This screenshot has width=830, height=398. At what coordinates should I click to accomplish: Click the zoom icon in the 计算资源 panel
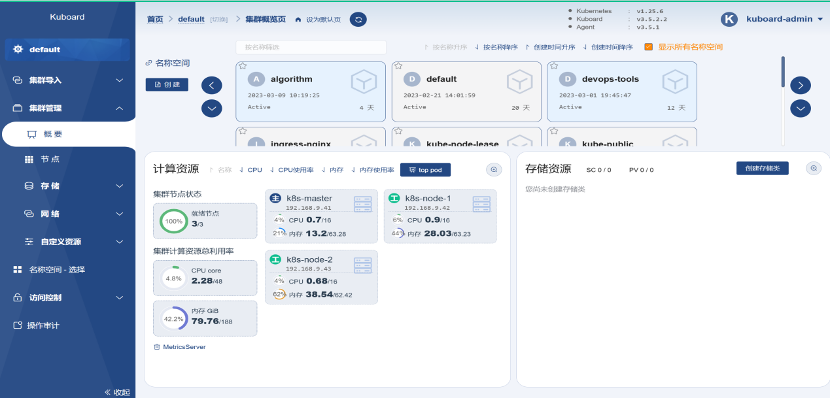[494, 169]
